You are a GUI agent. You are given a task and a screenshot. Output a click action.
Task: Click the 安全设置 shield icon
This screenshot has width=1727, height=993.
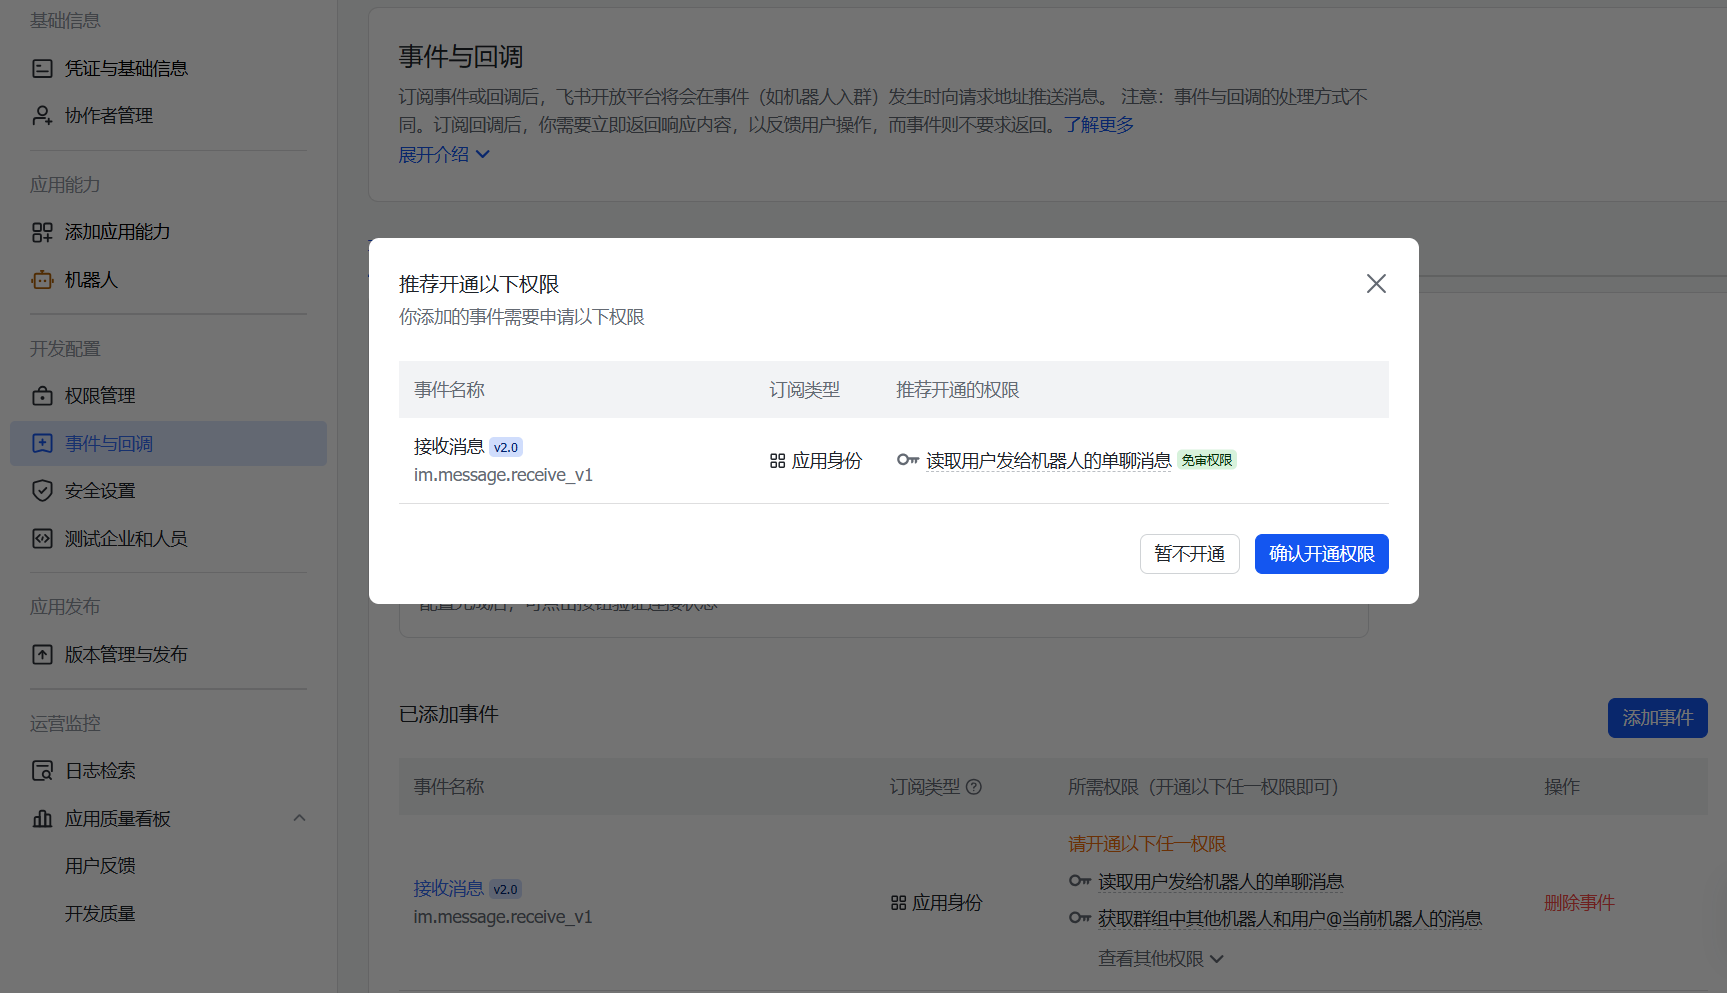click(x=42, y=490)
